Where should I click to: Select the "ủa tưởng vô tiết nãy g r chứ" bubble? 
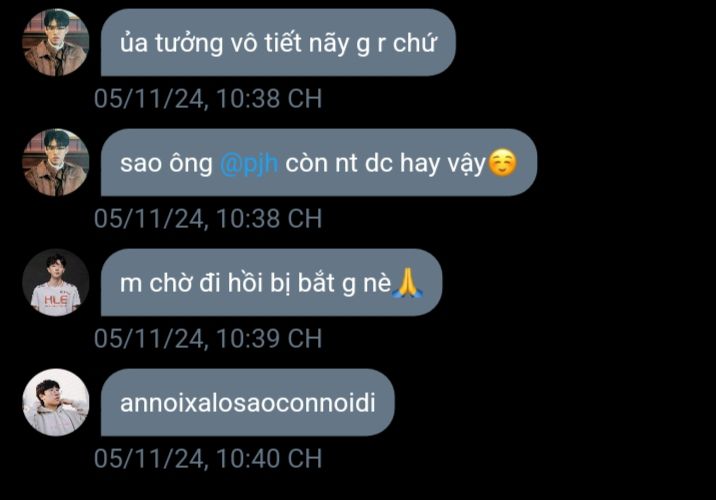point(278,42)
